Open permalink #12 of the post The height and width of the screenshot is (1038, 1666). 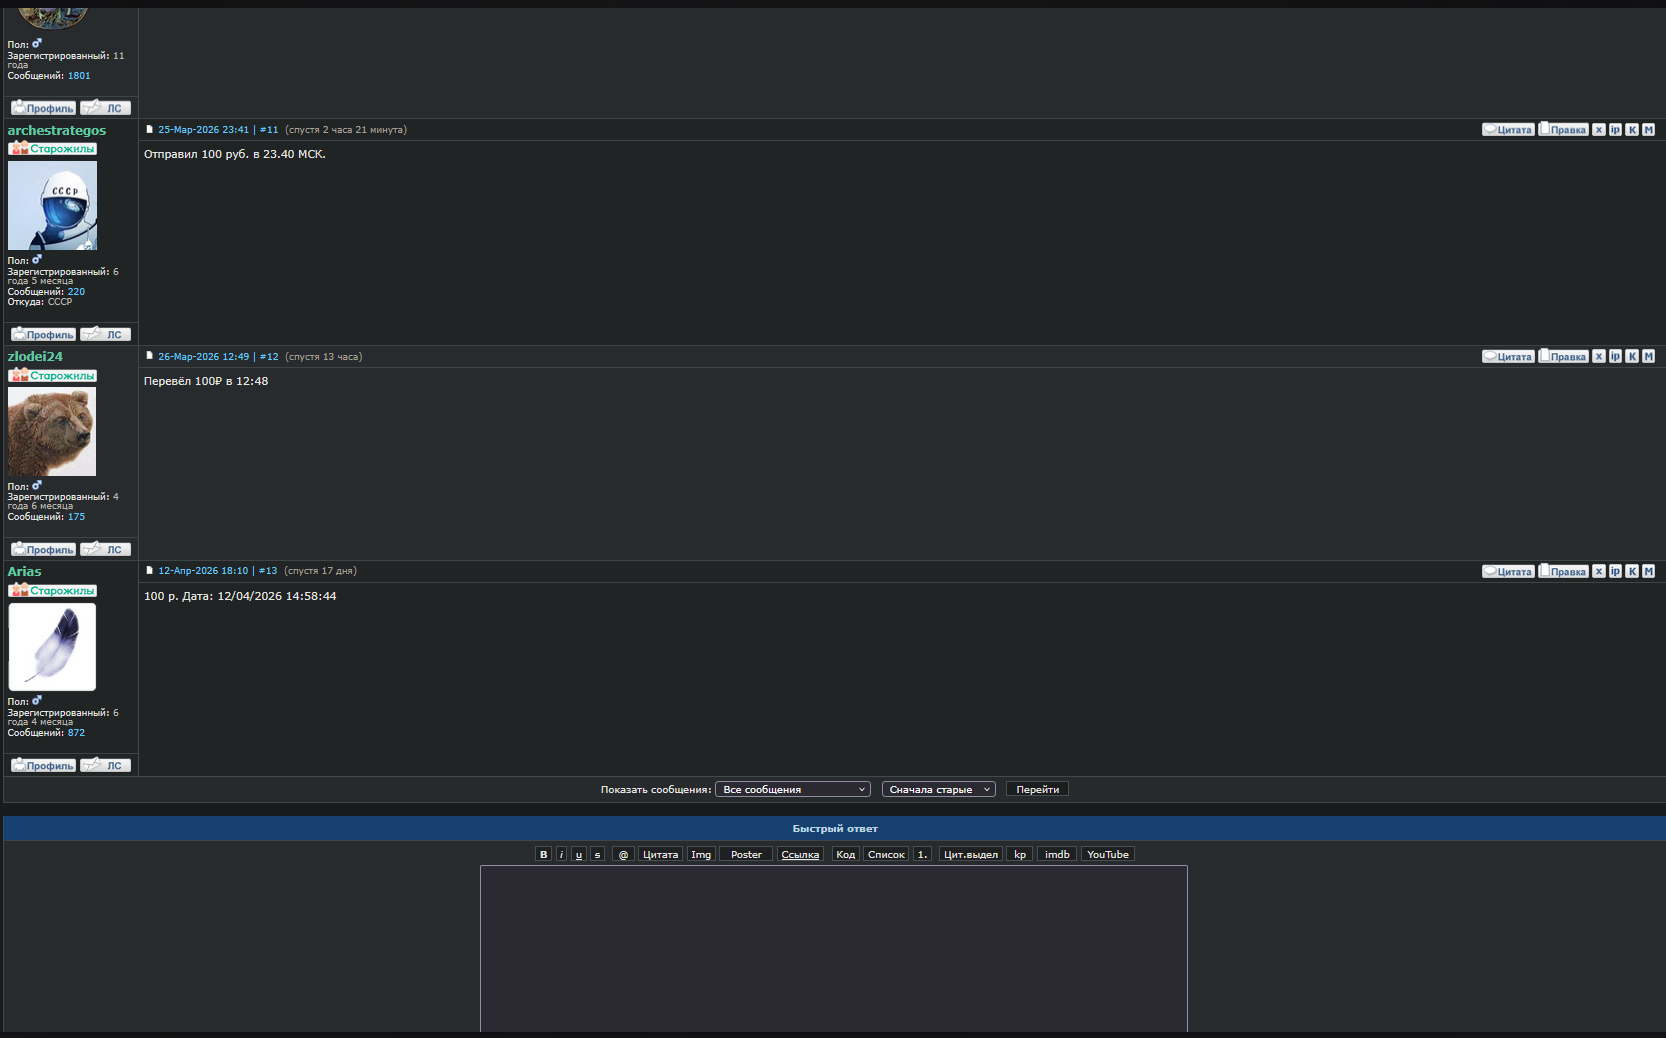coord(269,356)
